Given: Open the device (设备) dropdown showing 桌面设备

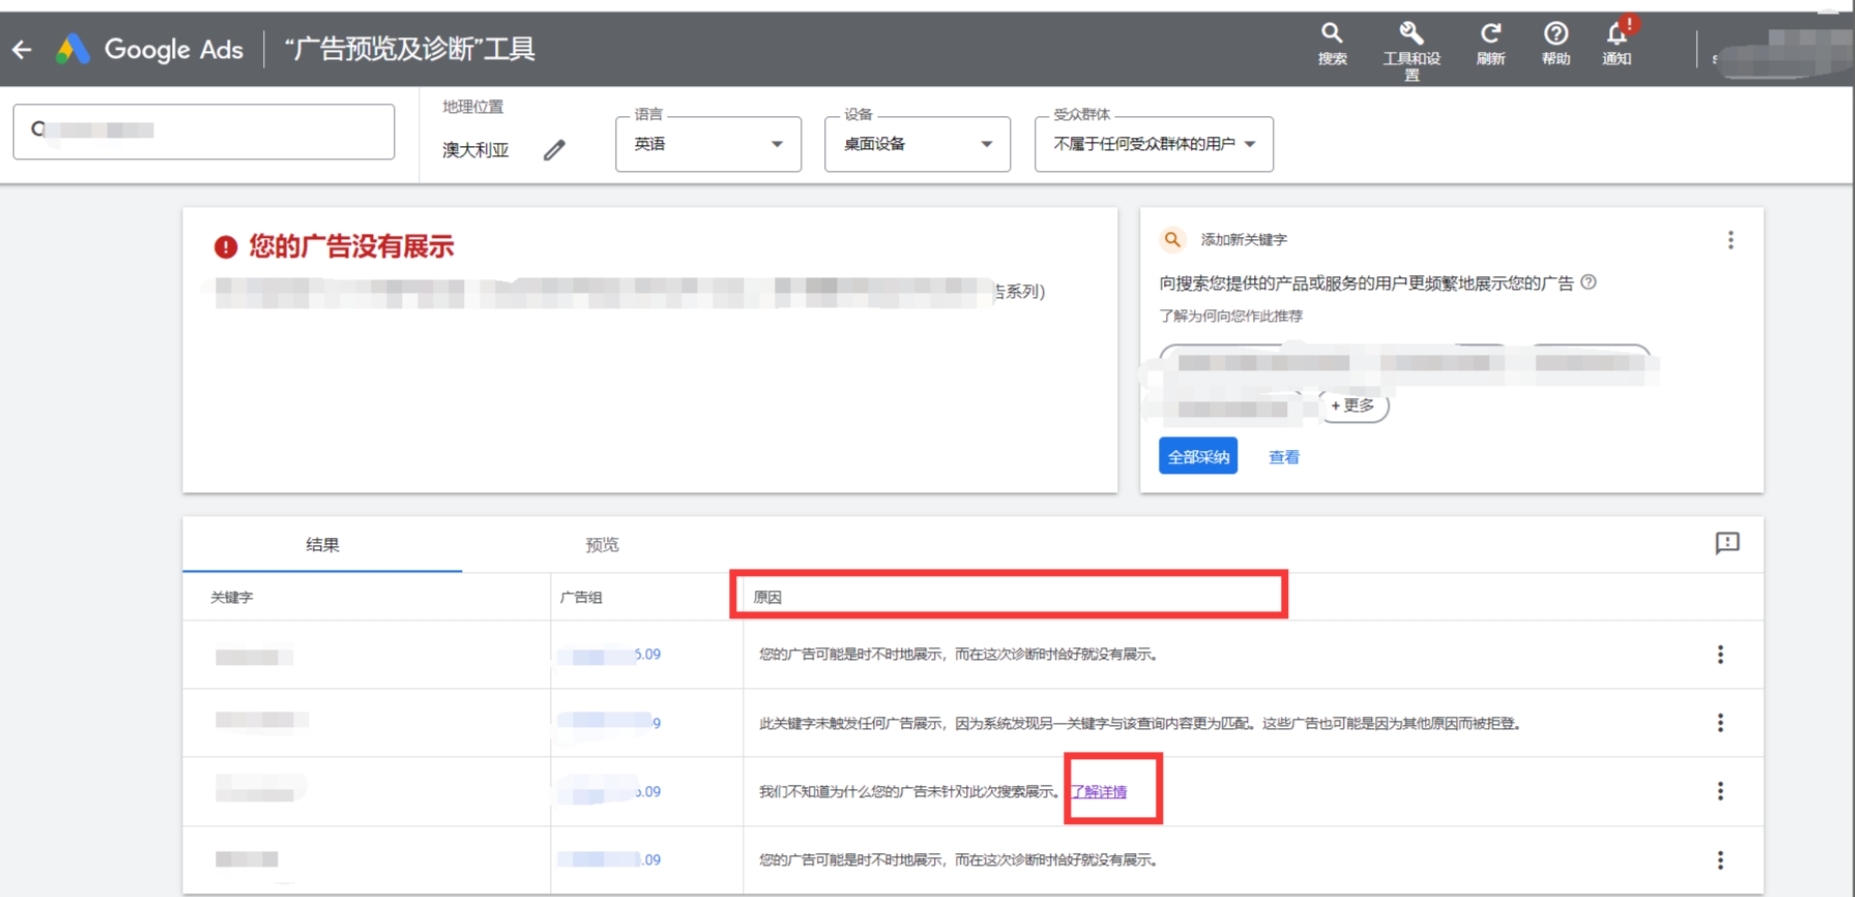Looking at the screenshot, I should (917, 144).
